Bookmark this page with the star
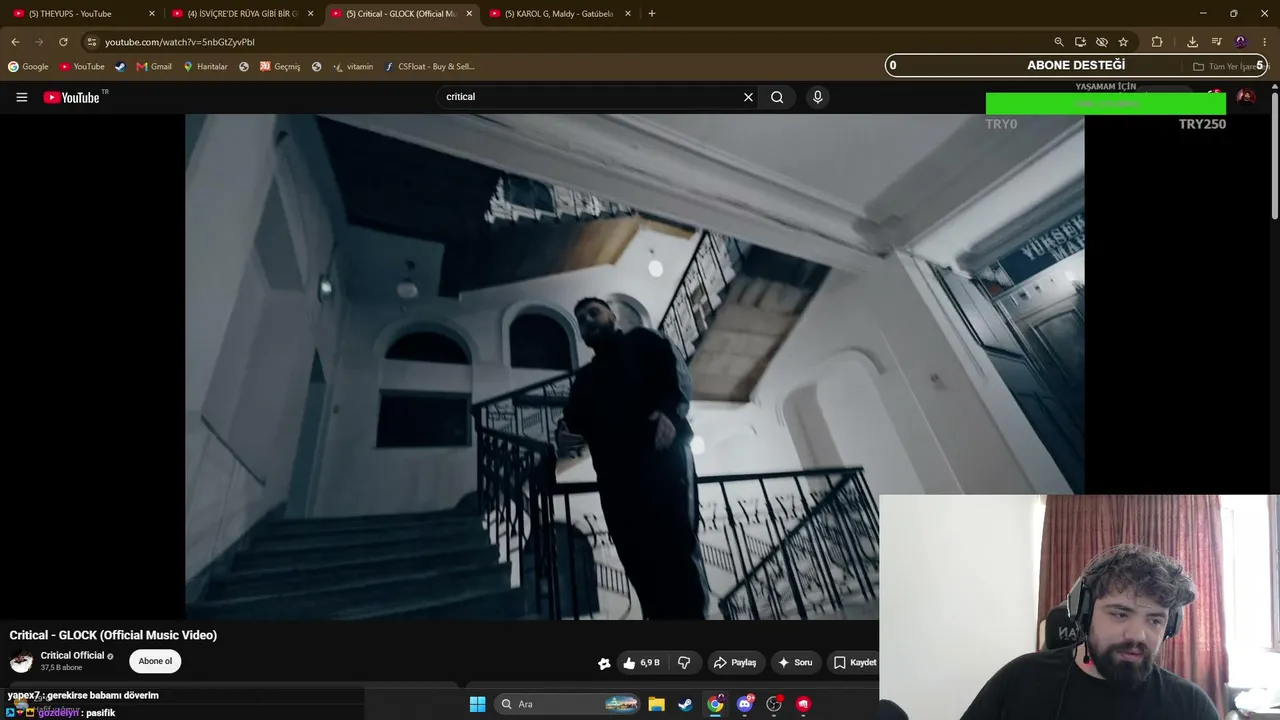The height and width of the screenshot is (720, 1280). point(1123,42)
